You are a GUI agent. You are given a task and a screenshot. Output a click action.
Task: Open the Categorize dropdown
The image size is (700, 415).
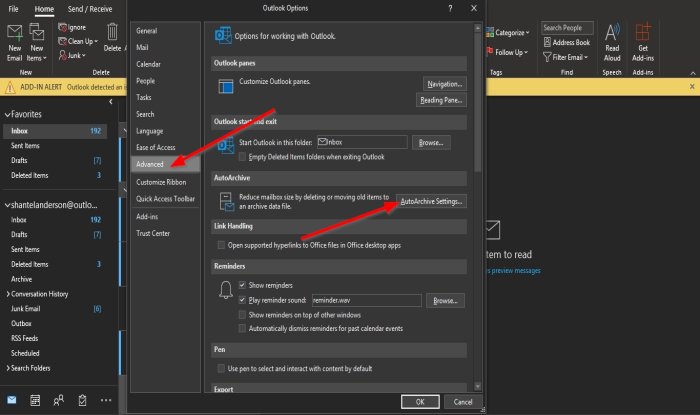(x=508, y=32)
